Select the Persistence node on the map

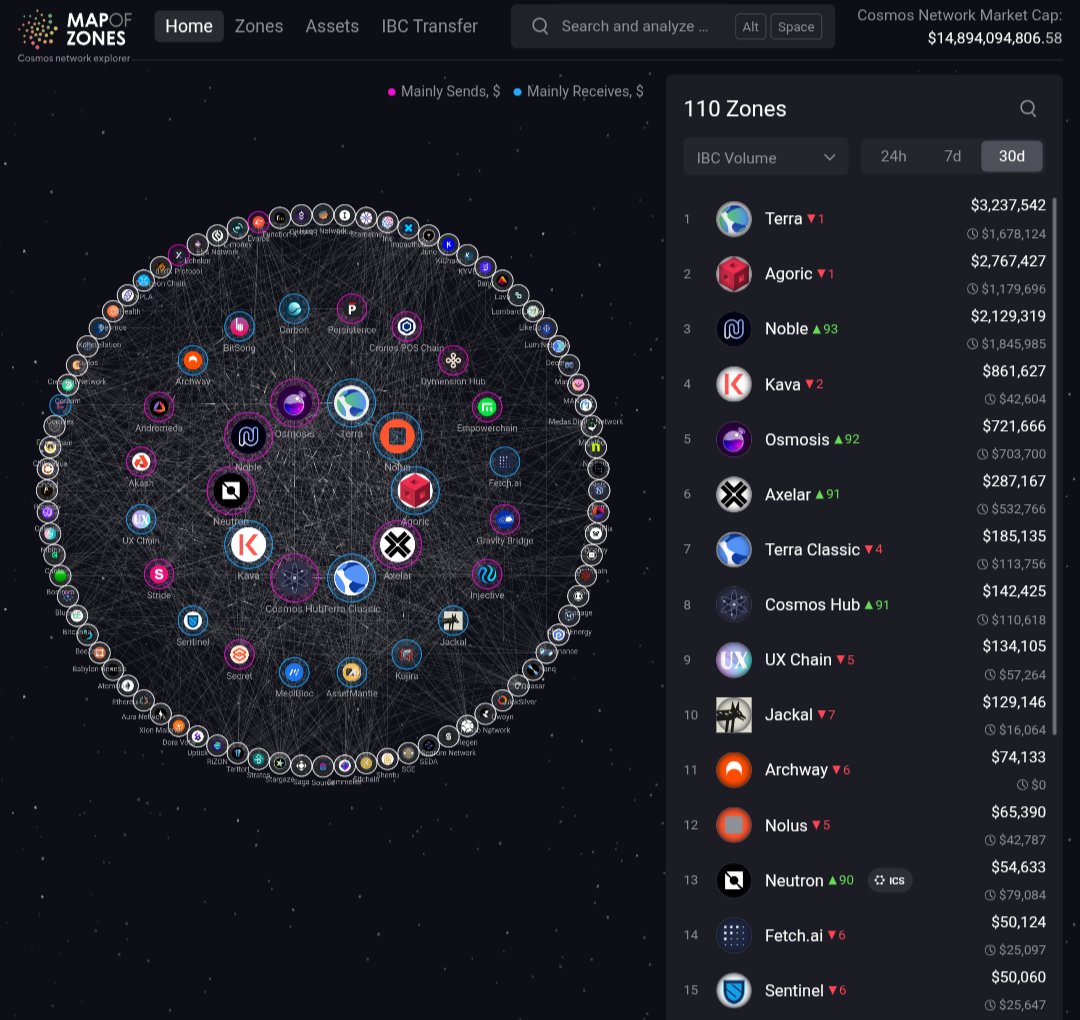click(351, 309)
